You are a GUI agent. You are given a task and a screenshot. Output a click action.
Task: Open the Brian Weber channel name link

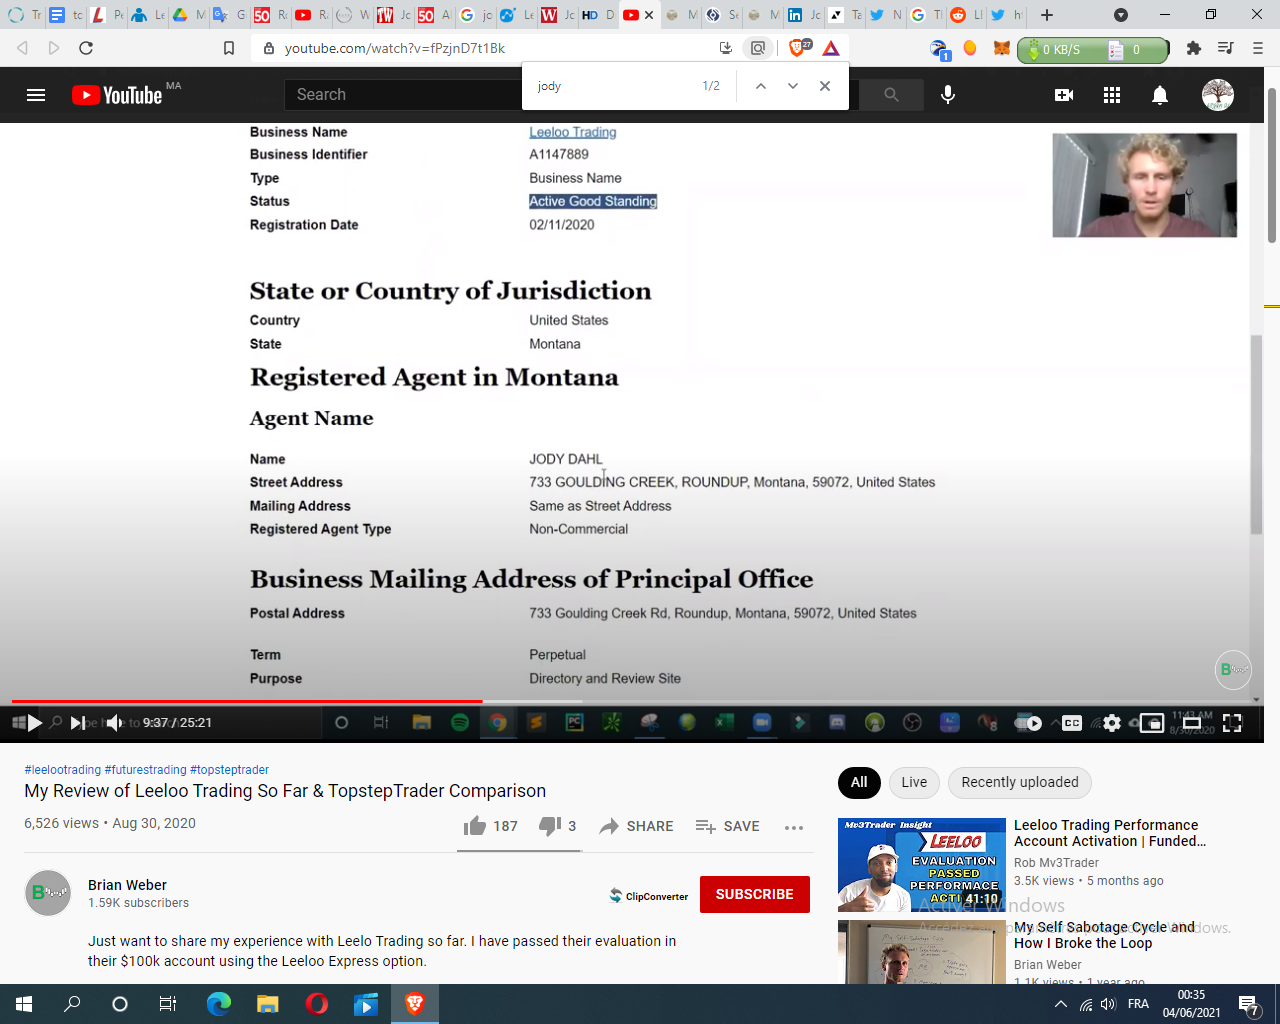(x=127, y=885)
